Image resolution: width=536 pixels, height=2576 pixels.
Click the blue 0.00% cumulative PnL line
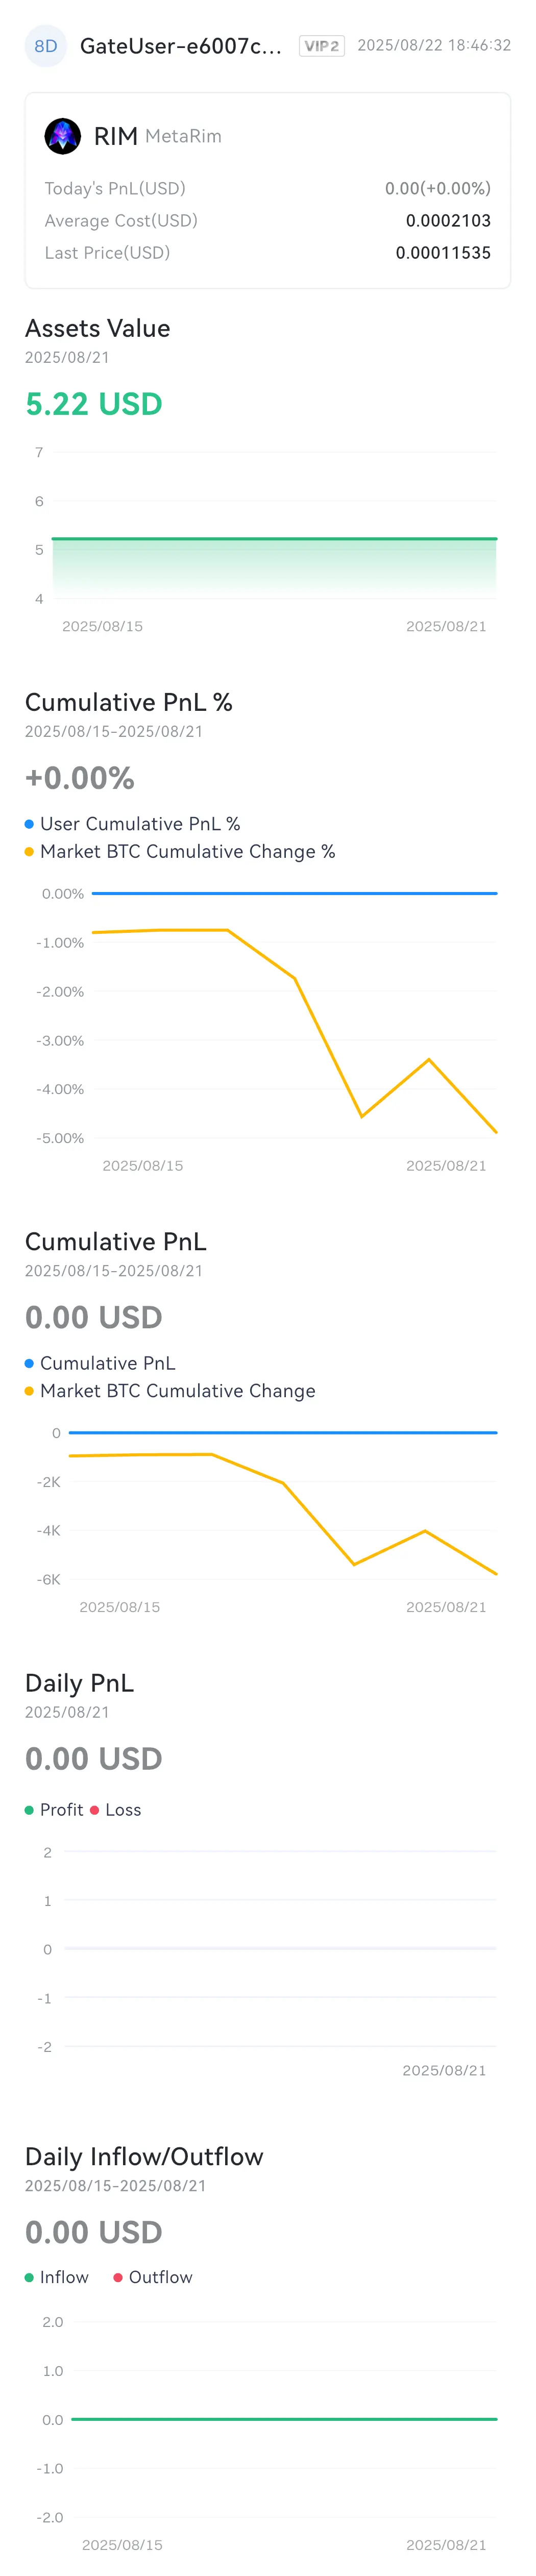click(x=294, y=893)
